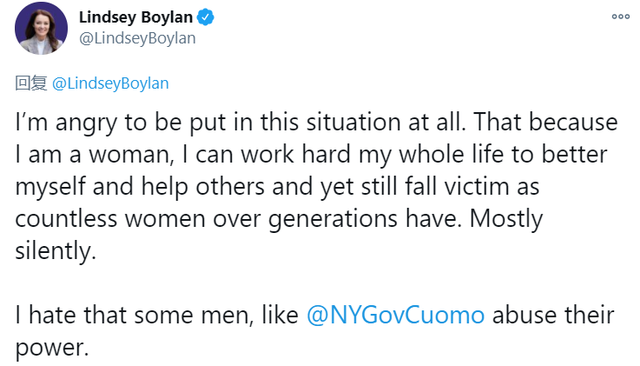Click the blue verified checkmark badge
The width and height of the screenshot is (640, 366).
click(206, 18)
